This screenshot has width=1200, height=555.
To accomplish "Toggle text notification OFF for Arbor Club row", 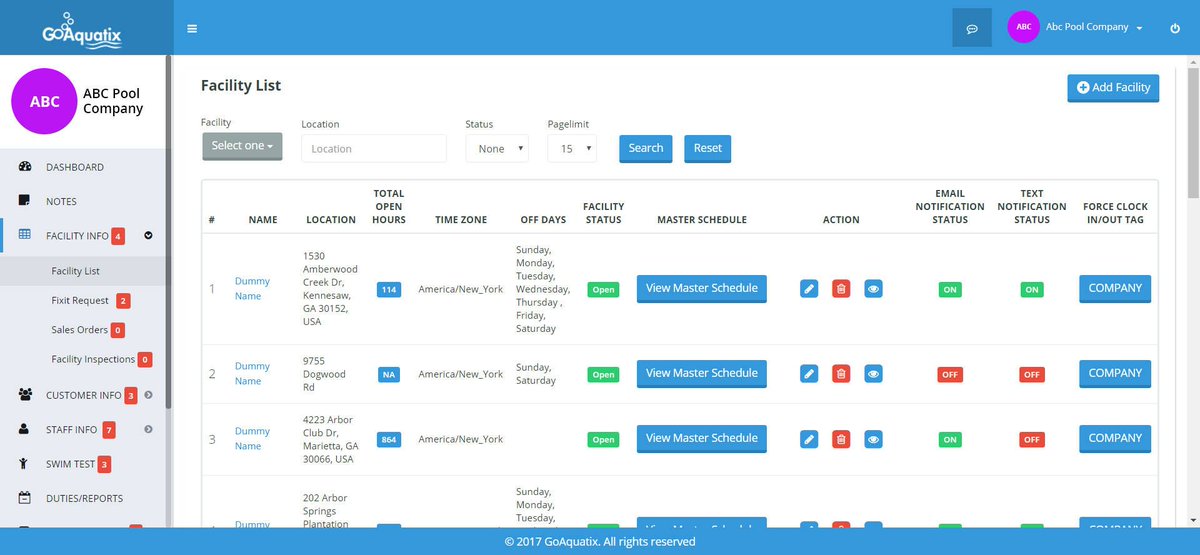I will pyautogui.click(x=1032, y=439).
